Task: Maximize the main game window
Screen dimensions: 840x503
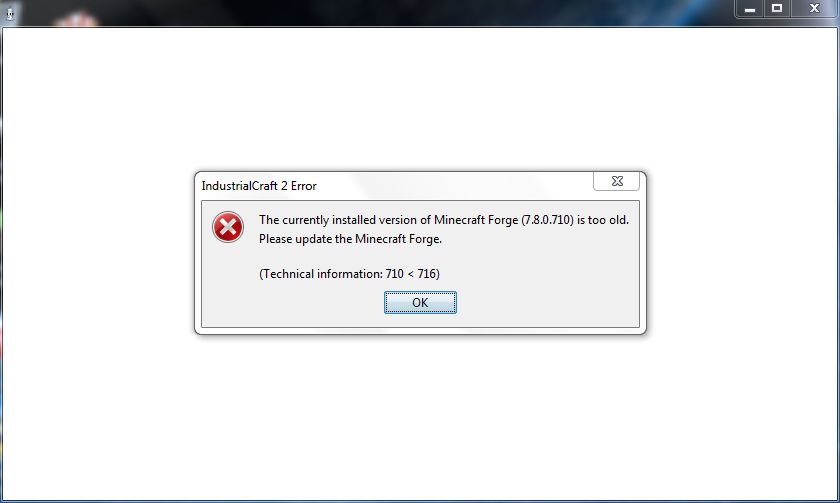Action: click(x=777, y=9)
